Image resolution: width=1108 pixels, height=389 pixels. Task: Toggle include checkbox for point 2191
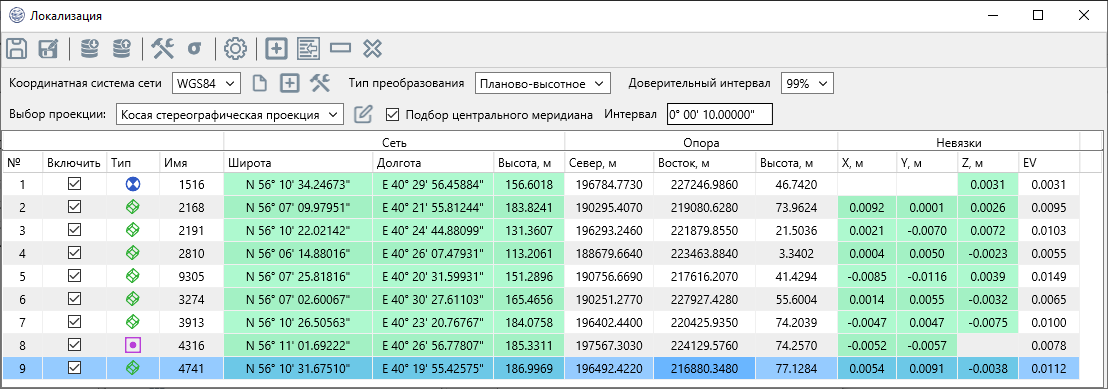[x=74, y=230]
